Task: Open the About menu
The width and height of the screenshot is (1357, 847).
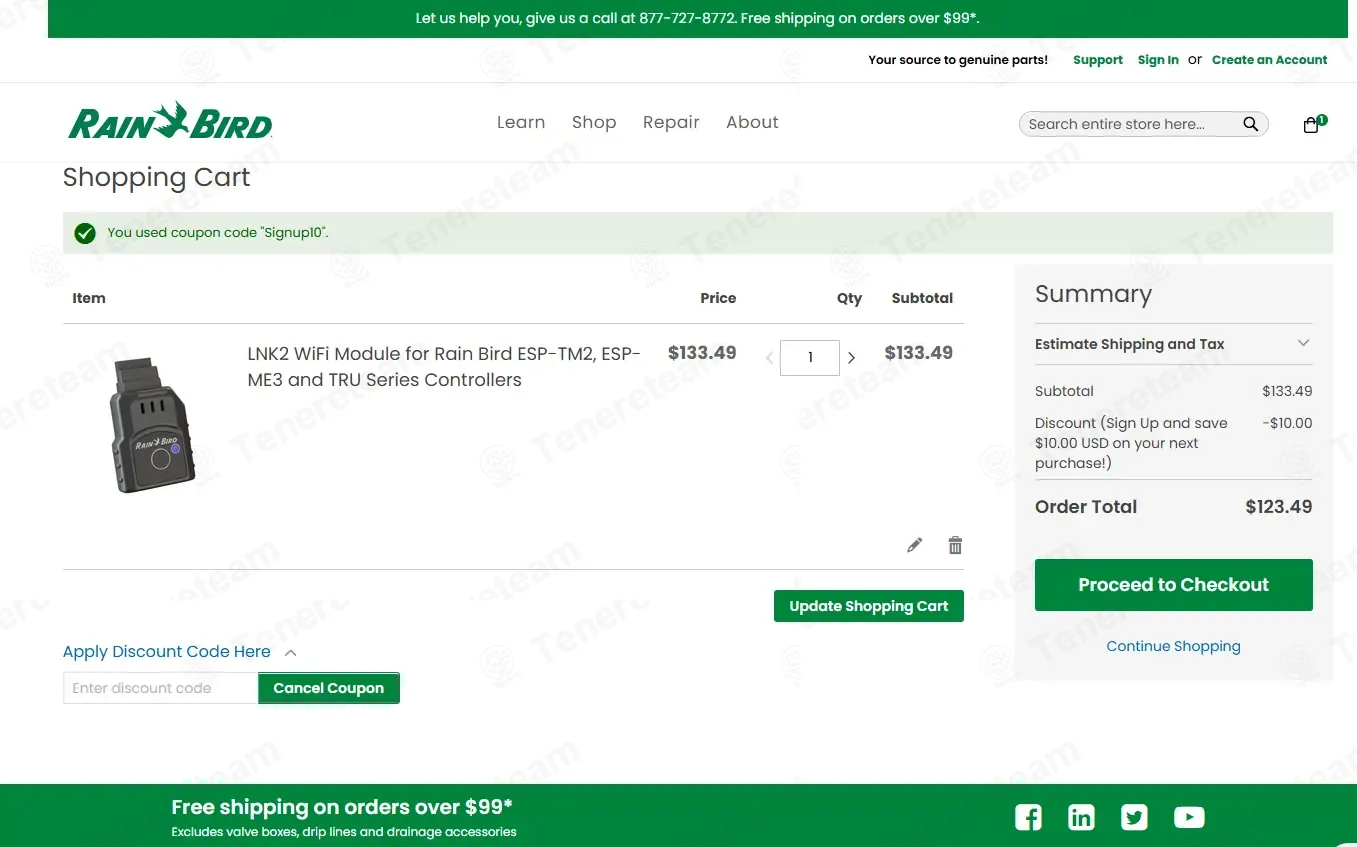Action: 752,122
